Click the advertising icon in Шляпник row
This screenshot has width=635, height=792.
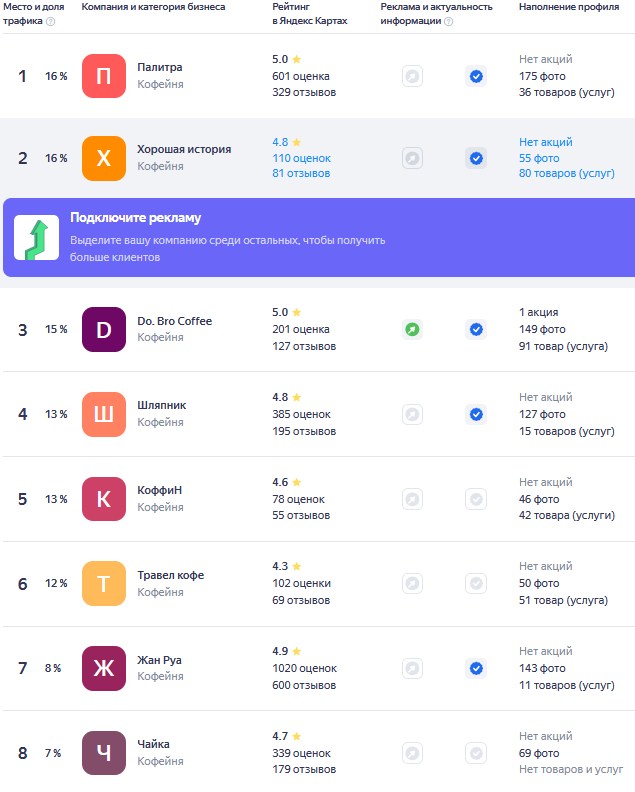412,414
